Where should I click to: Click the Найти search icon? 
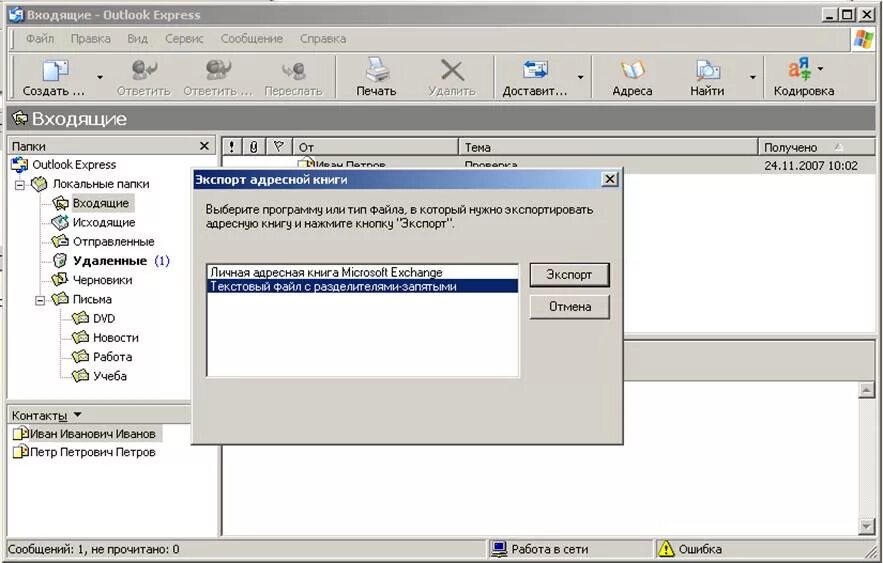707,70
